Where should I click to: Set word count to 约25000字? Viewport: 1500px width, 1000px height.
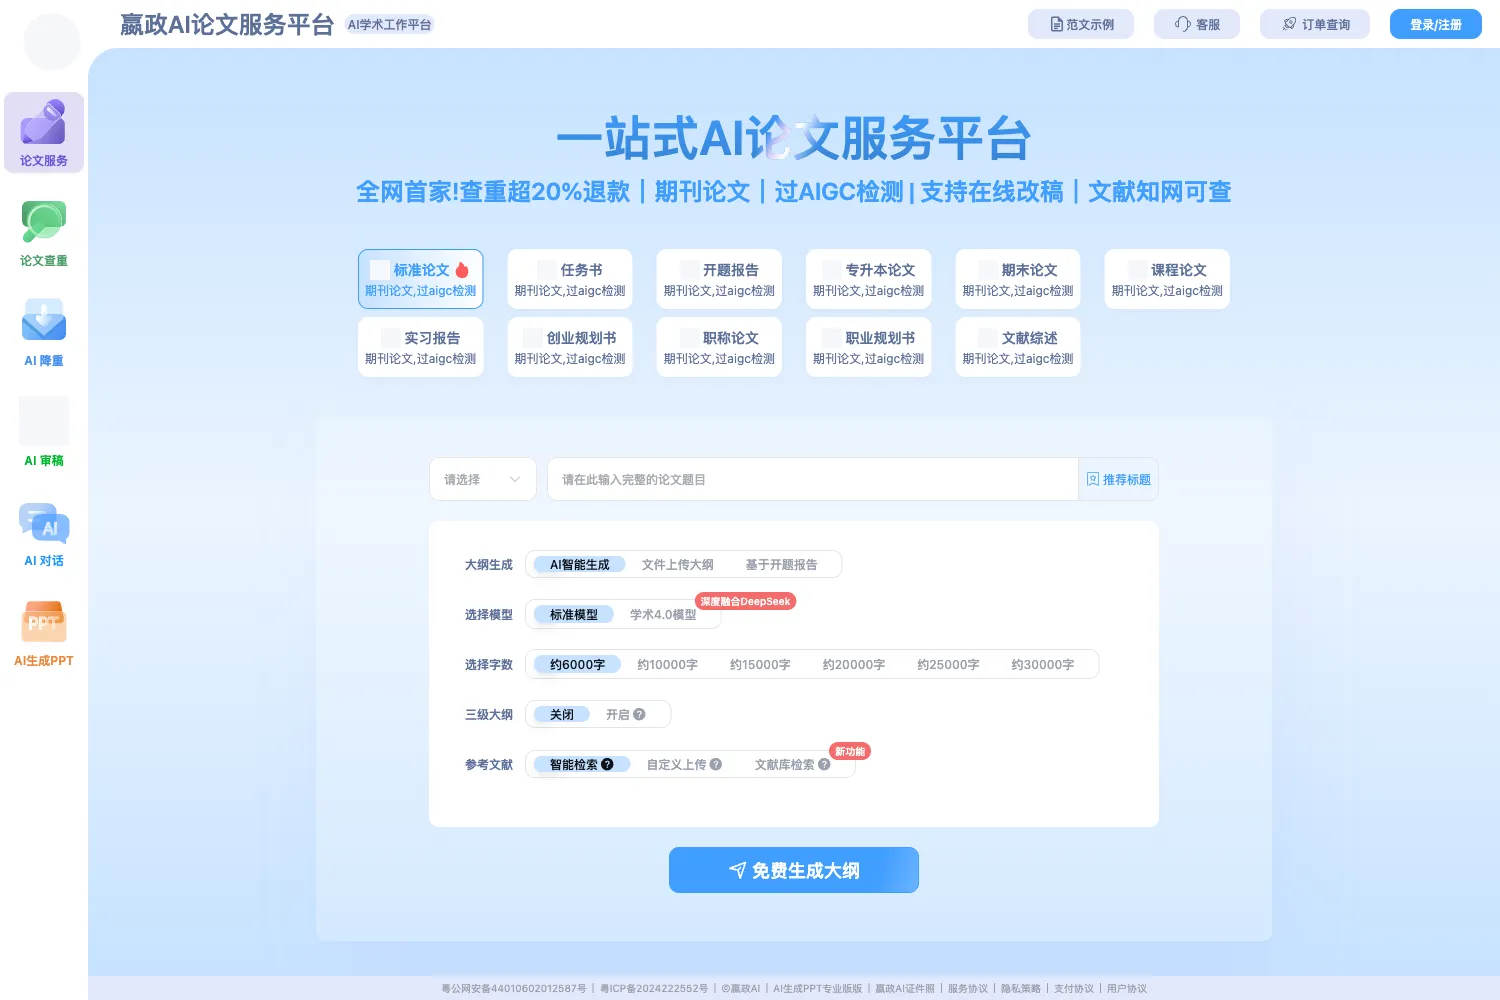[948, 664]
